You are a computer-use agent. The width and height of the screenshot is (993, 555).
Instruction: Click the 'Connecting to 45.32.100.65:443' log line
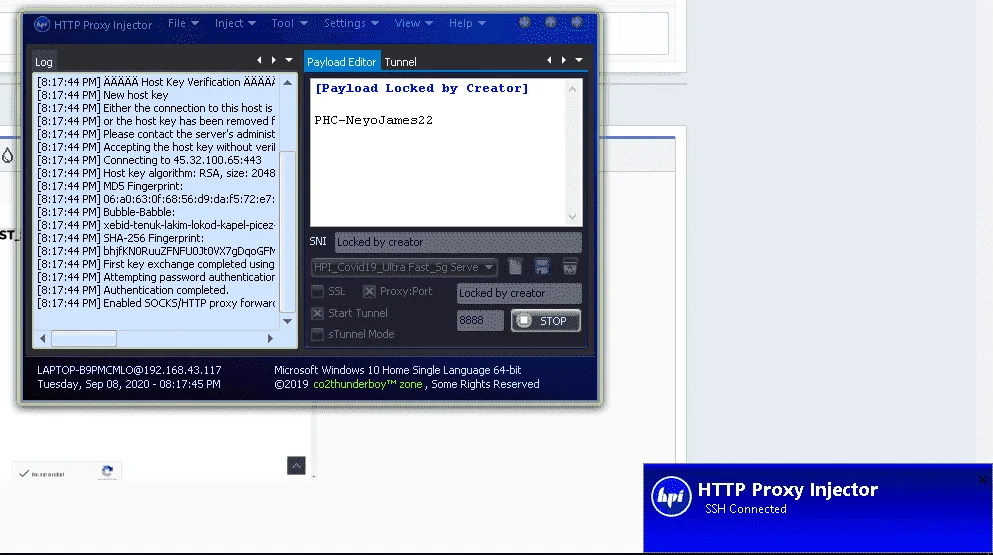pyautogui.click(x=149, y=160)
